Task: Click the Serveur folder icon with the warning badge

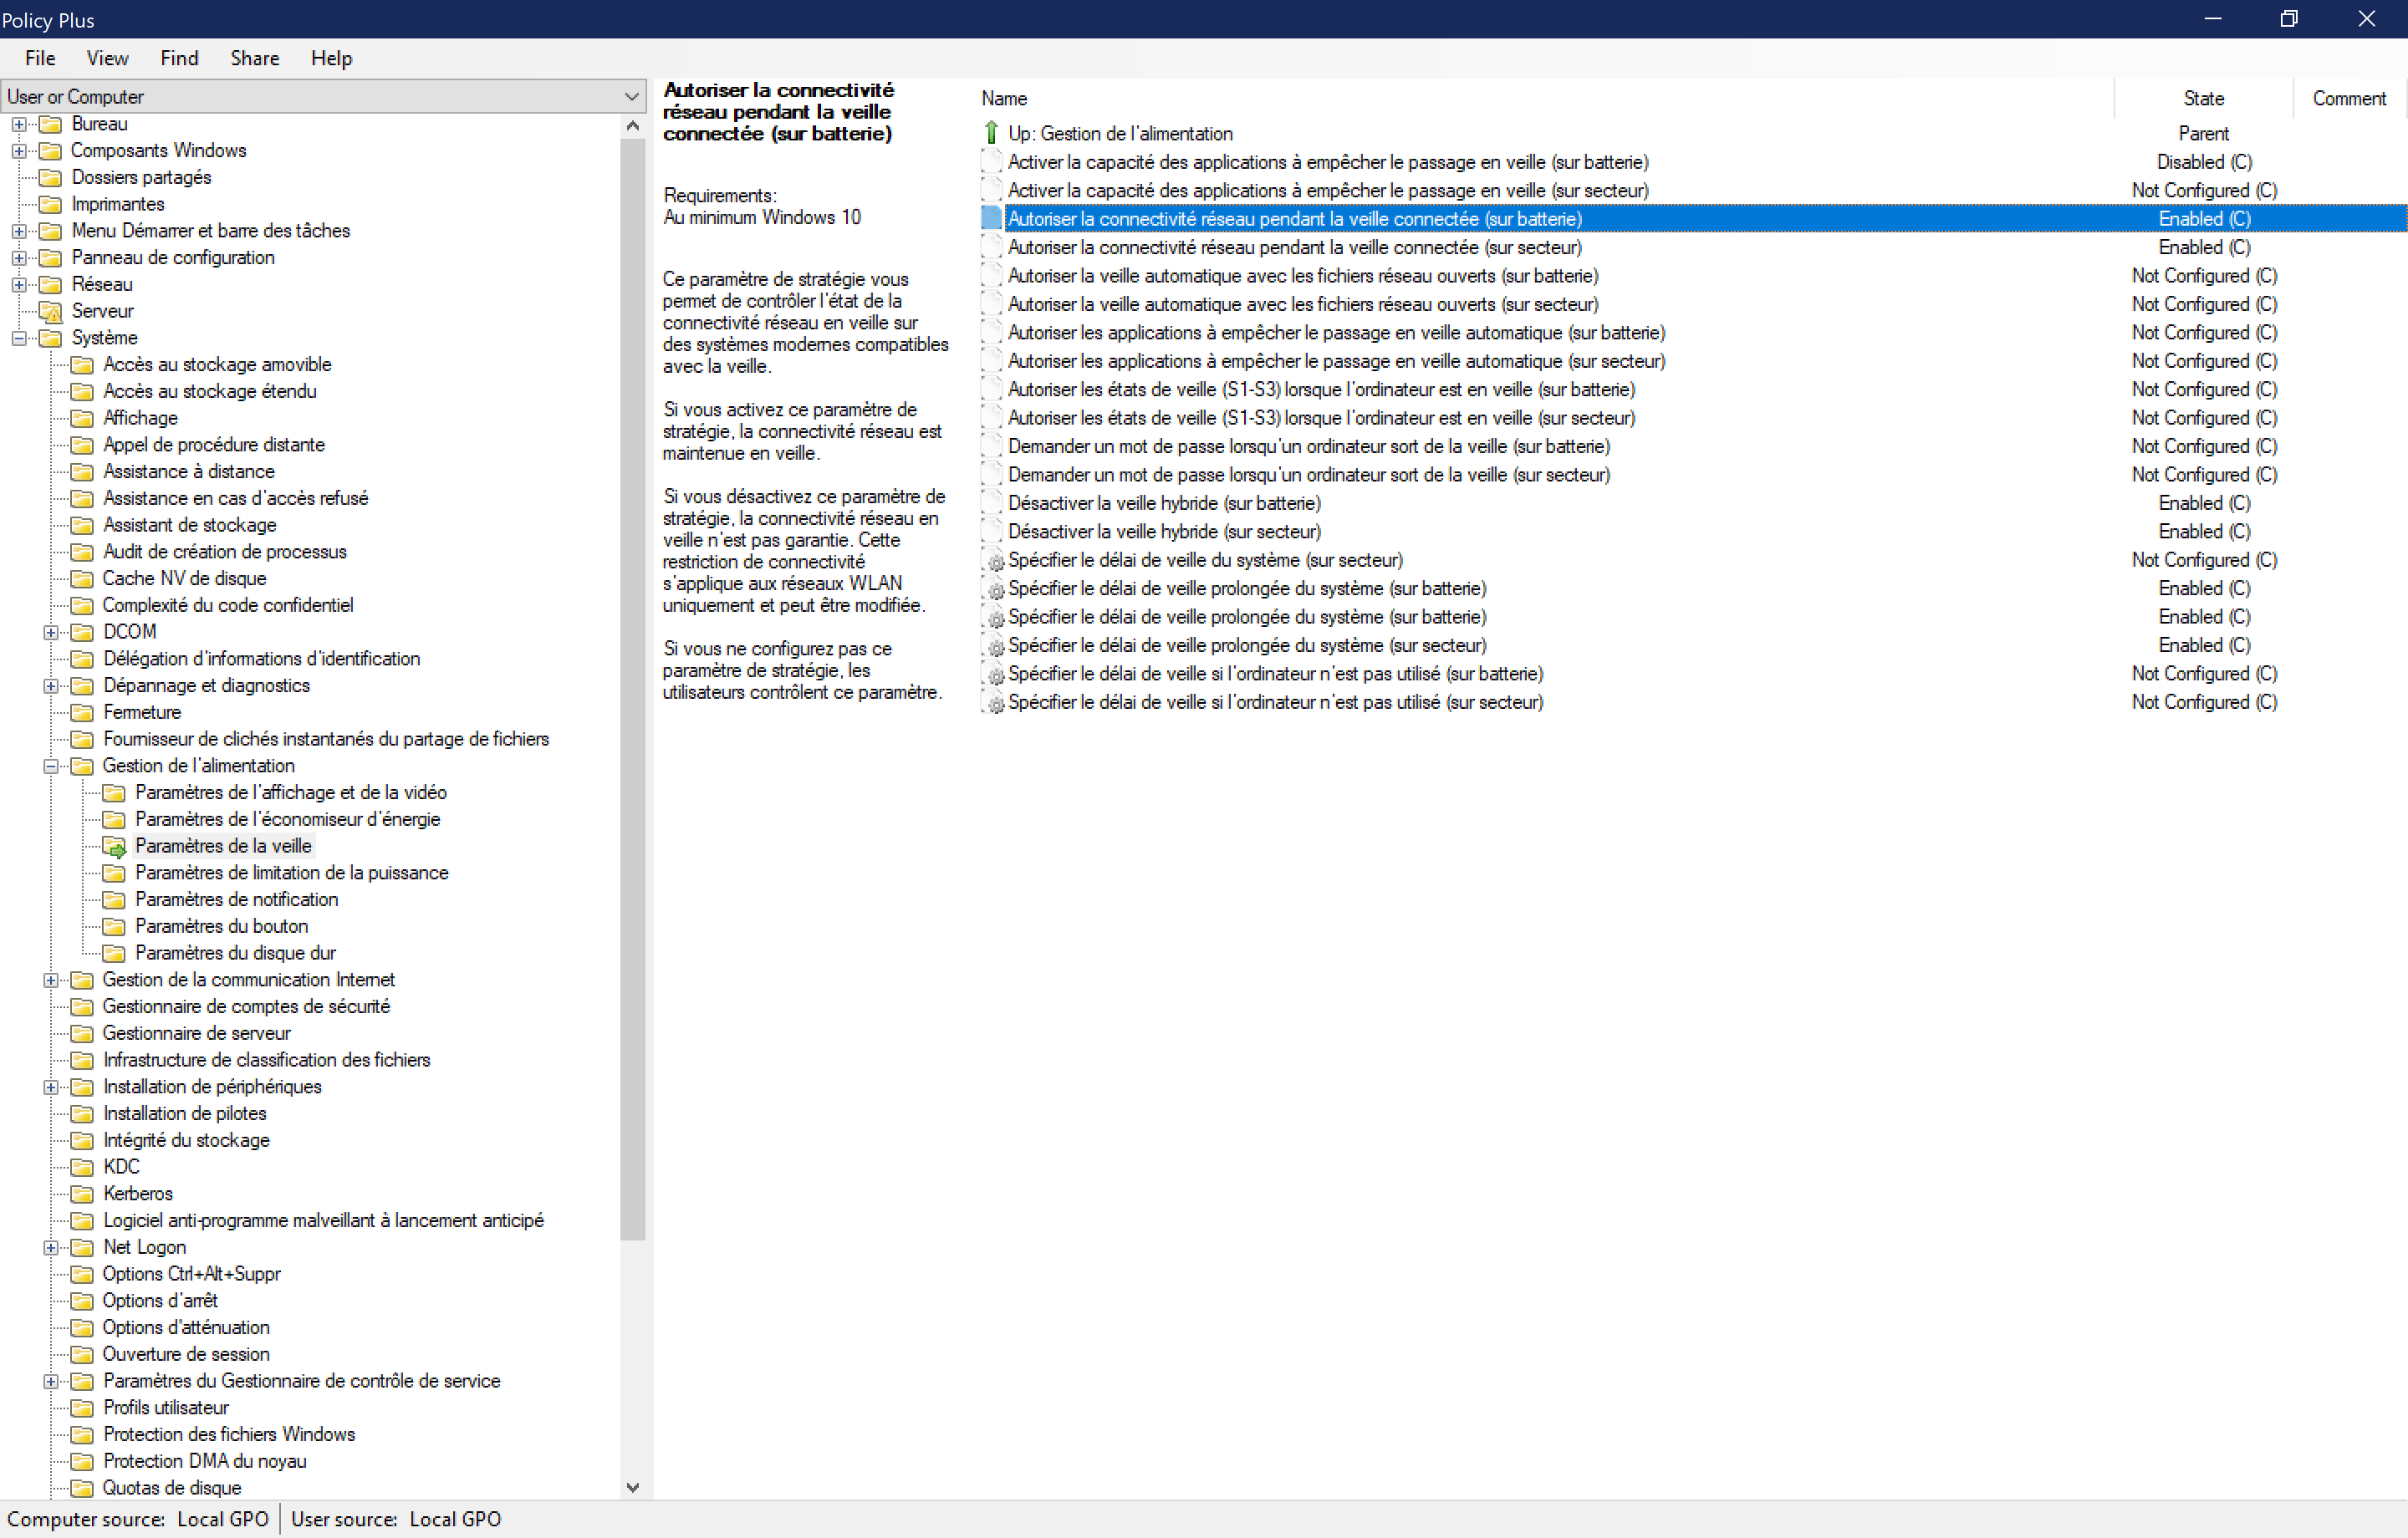Action: tap(50, 311)
